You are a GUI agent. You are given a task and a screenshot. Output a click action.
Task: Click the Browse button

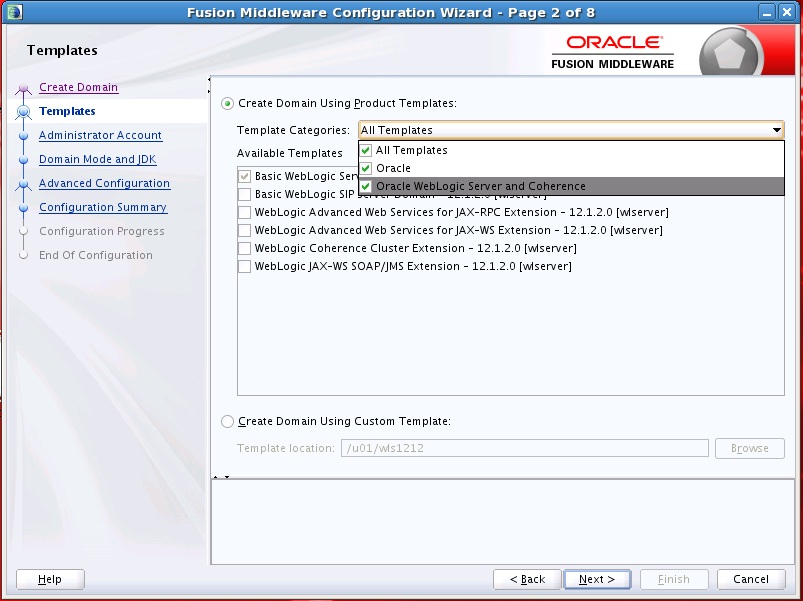[750, 448]
